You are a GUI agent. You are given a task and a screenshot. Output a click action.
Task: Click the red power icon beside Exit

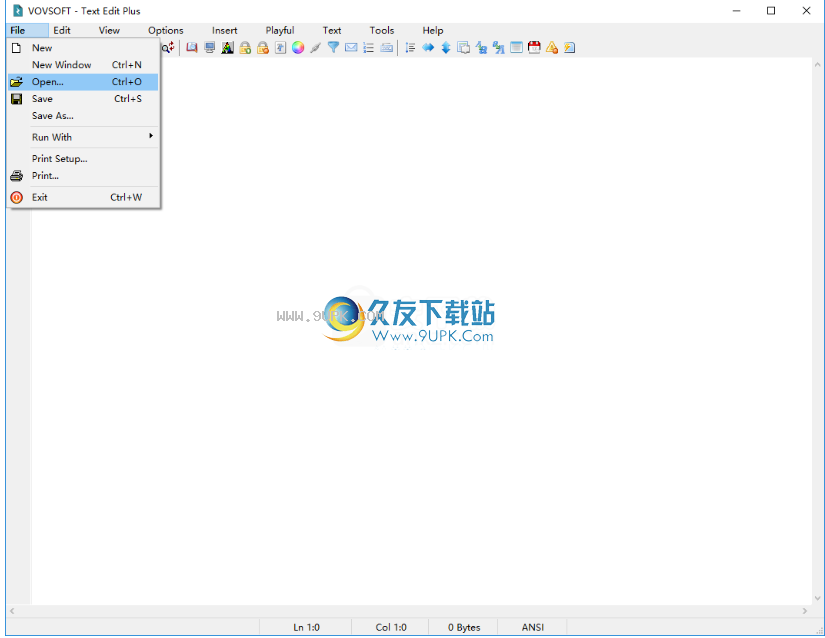click(x=16, y=197)
